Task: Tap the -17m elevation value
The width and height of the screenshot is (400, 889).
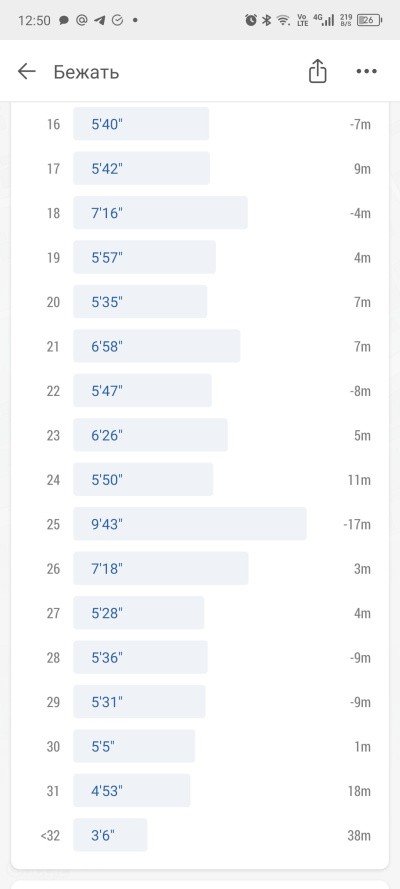Action: pyautogui.click(x=357, y=524)
